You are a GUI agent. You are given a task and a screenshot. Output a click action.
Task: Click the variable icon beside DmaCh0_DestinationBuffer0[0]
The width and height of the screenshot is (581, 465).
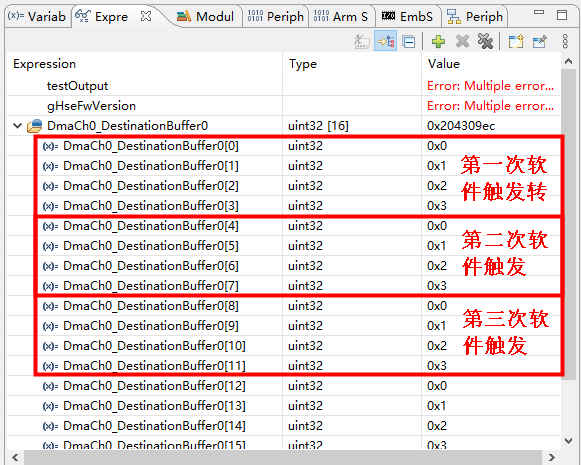click(x=50, y=146)
